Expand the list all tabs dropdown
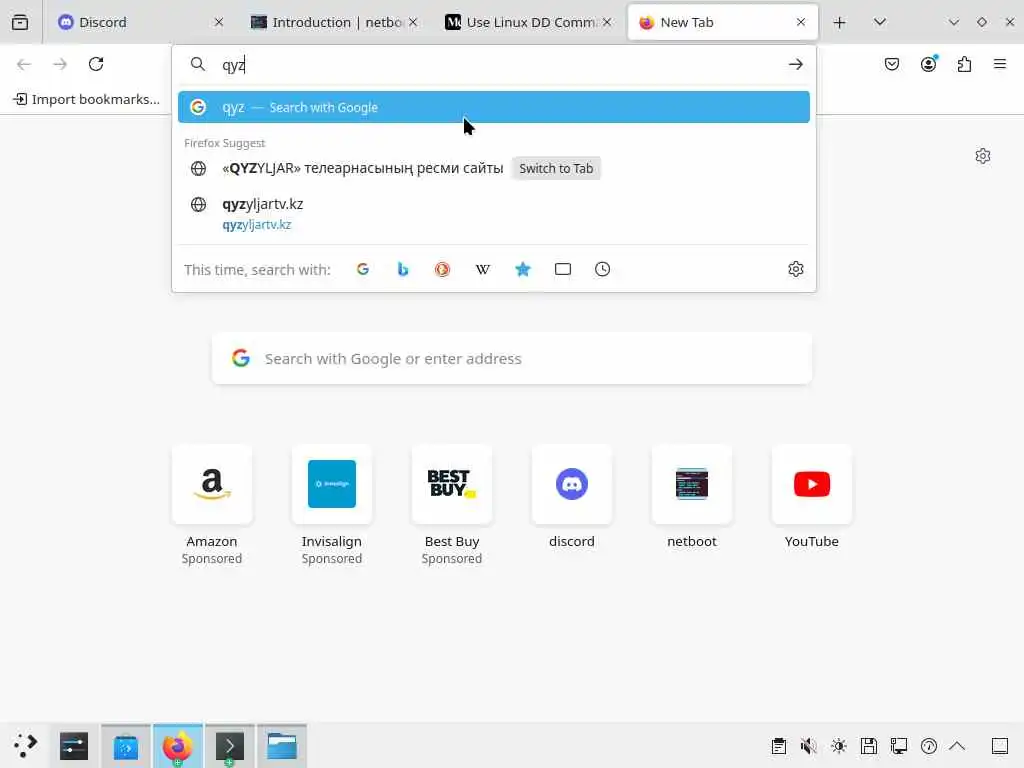 pos(880,22)
